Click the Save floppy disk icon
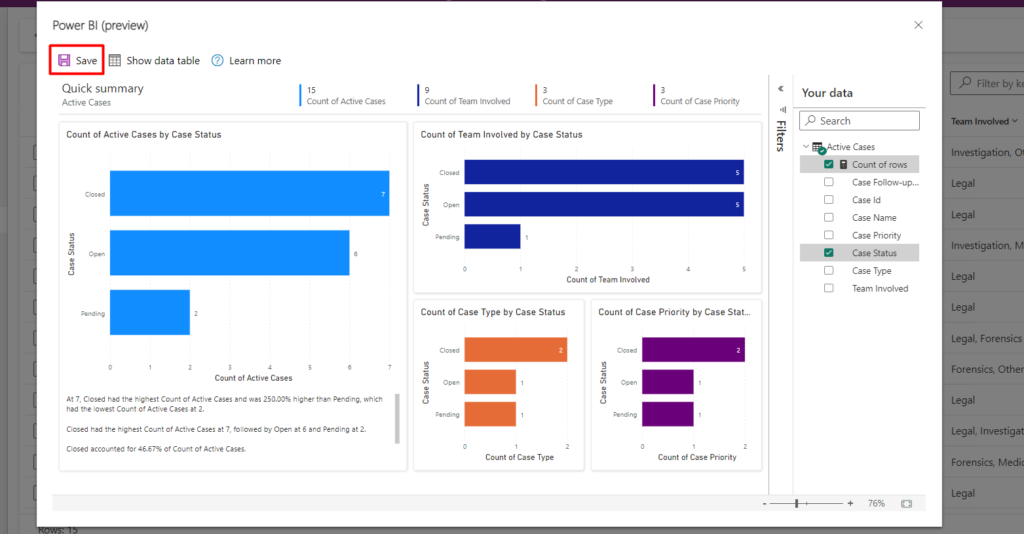 tap(64, 61)
